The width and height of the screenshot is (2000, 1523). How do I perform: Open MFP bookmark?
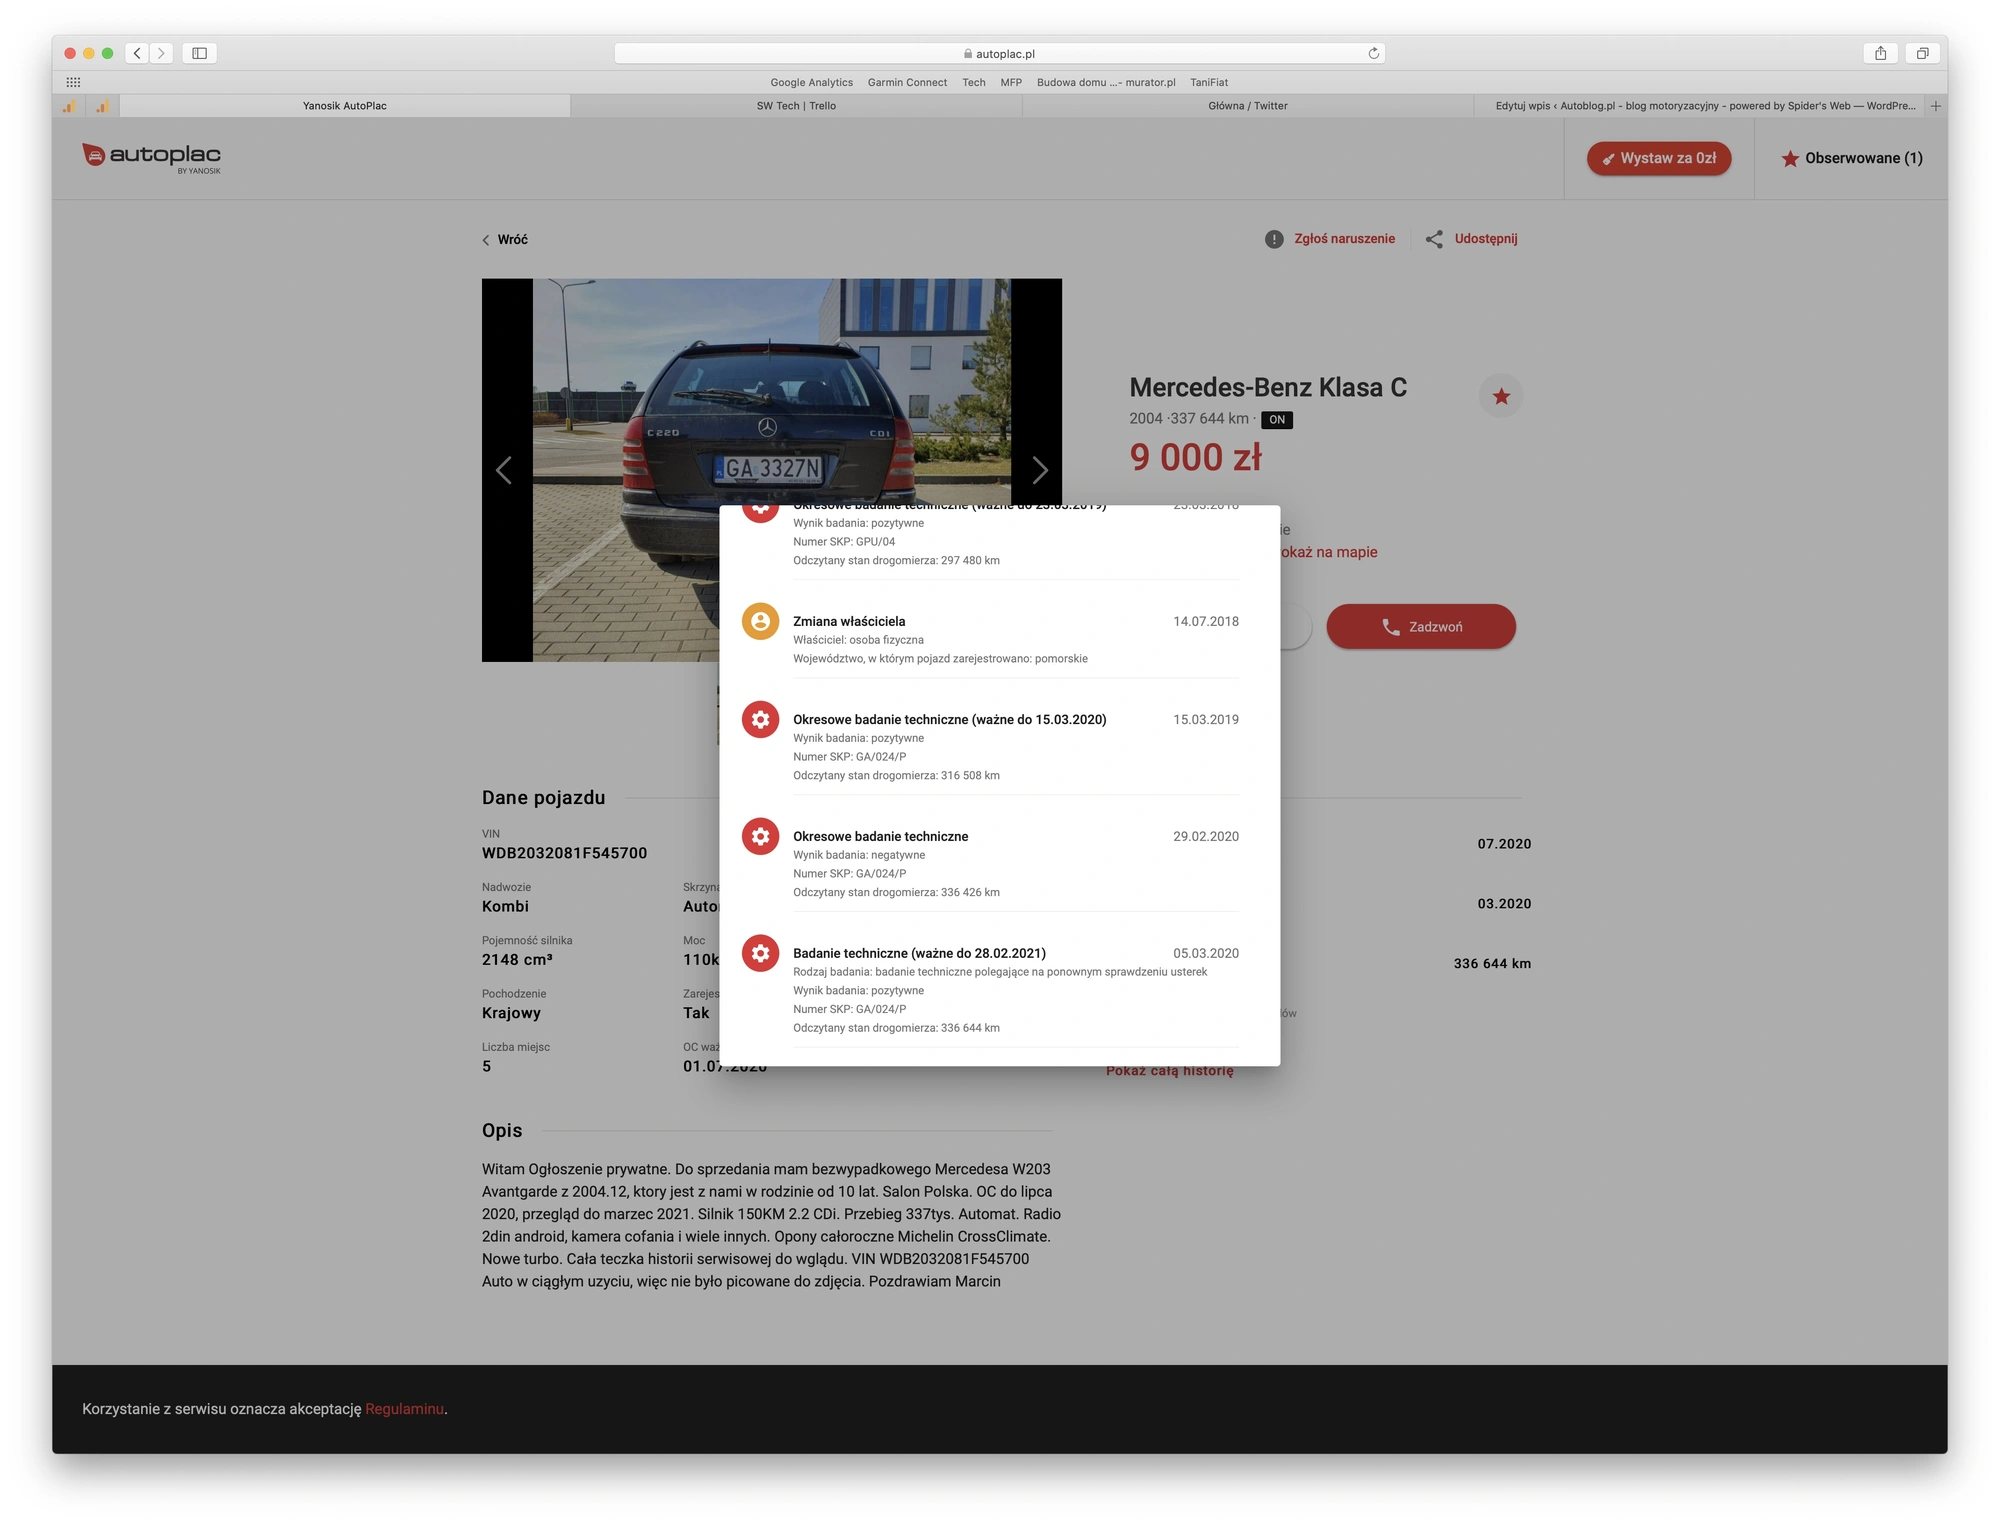[x=1011, y=82]
